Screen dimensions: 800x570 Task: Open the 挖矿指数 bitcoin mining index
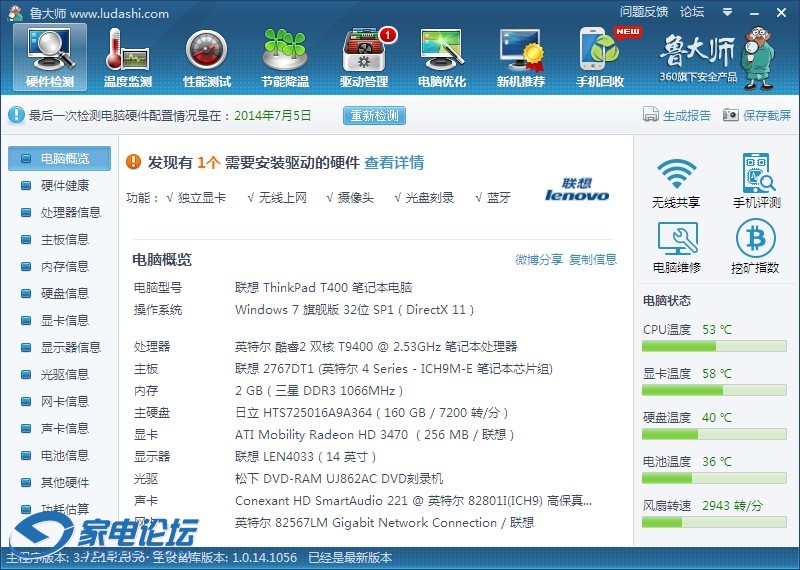(756, 247)
